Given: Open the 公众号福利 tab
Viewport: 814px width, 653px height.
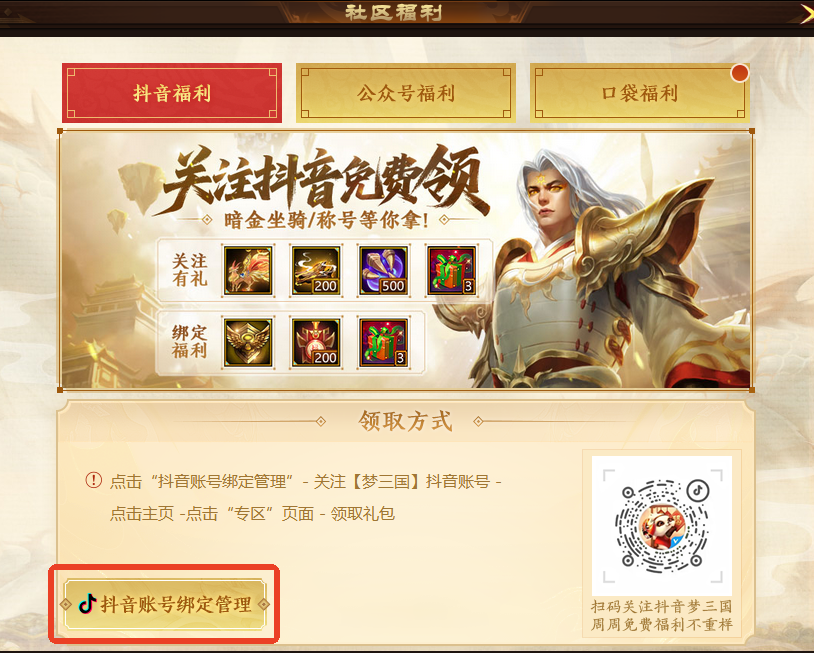Looking at the screenshot, I should click(406, 93).
